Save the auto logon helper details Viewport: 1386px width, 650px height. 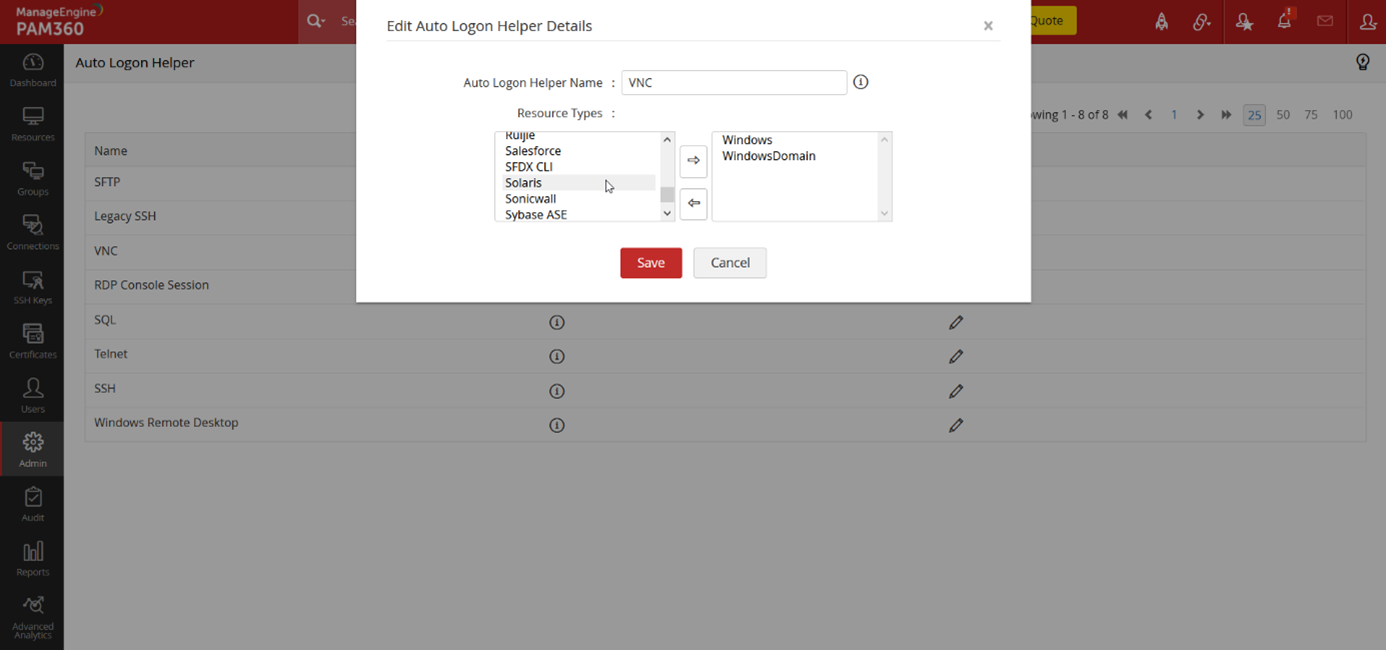pos(651,263)
